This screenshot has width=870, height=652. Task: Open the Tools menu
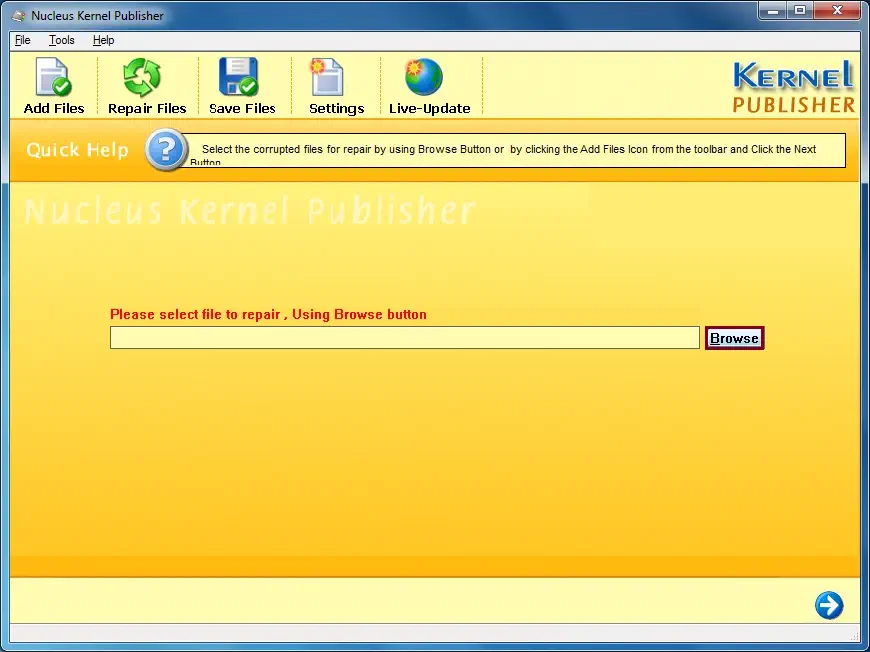point(62,40)
